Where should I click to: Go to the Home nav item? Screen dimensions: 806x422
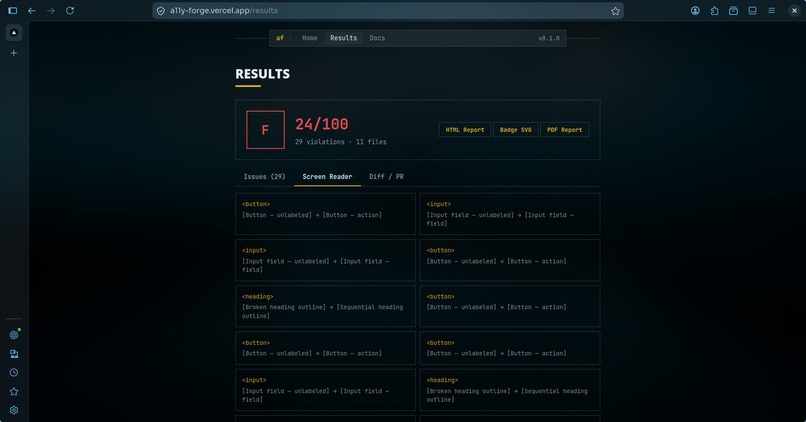click(309, 38)
